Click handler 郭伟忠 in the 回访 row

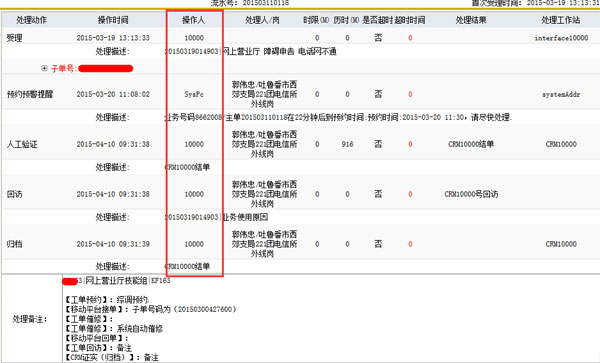coord(264,194)
